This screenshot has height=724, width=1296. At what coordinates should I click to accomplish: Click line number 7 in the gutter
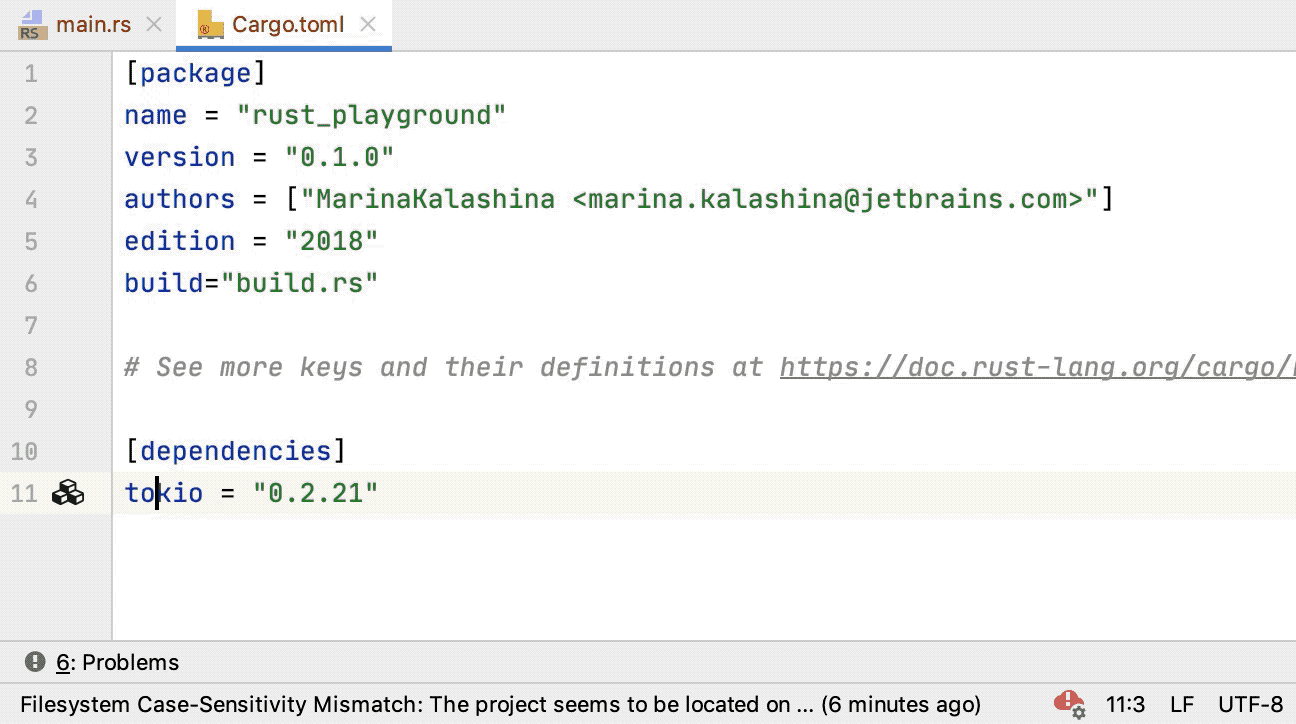point(30,325)
